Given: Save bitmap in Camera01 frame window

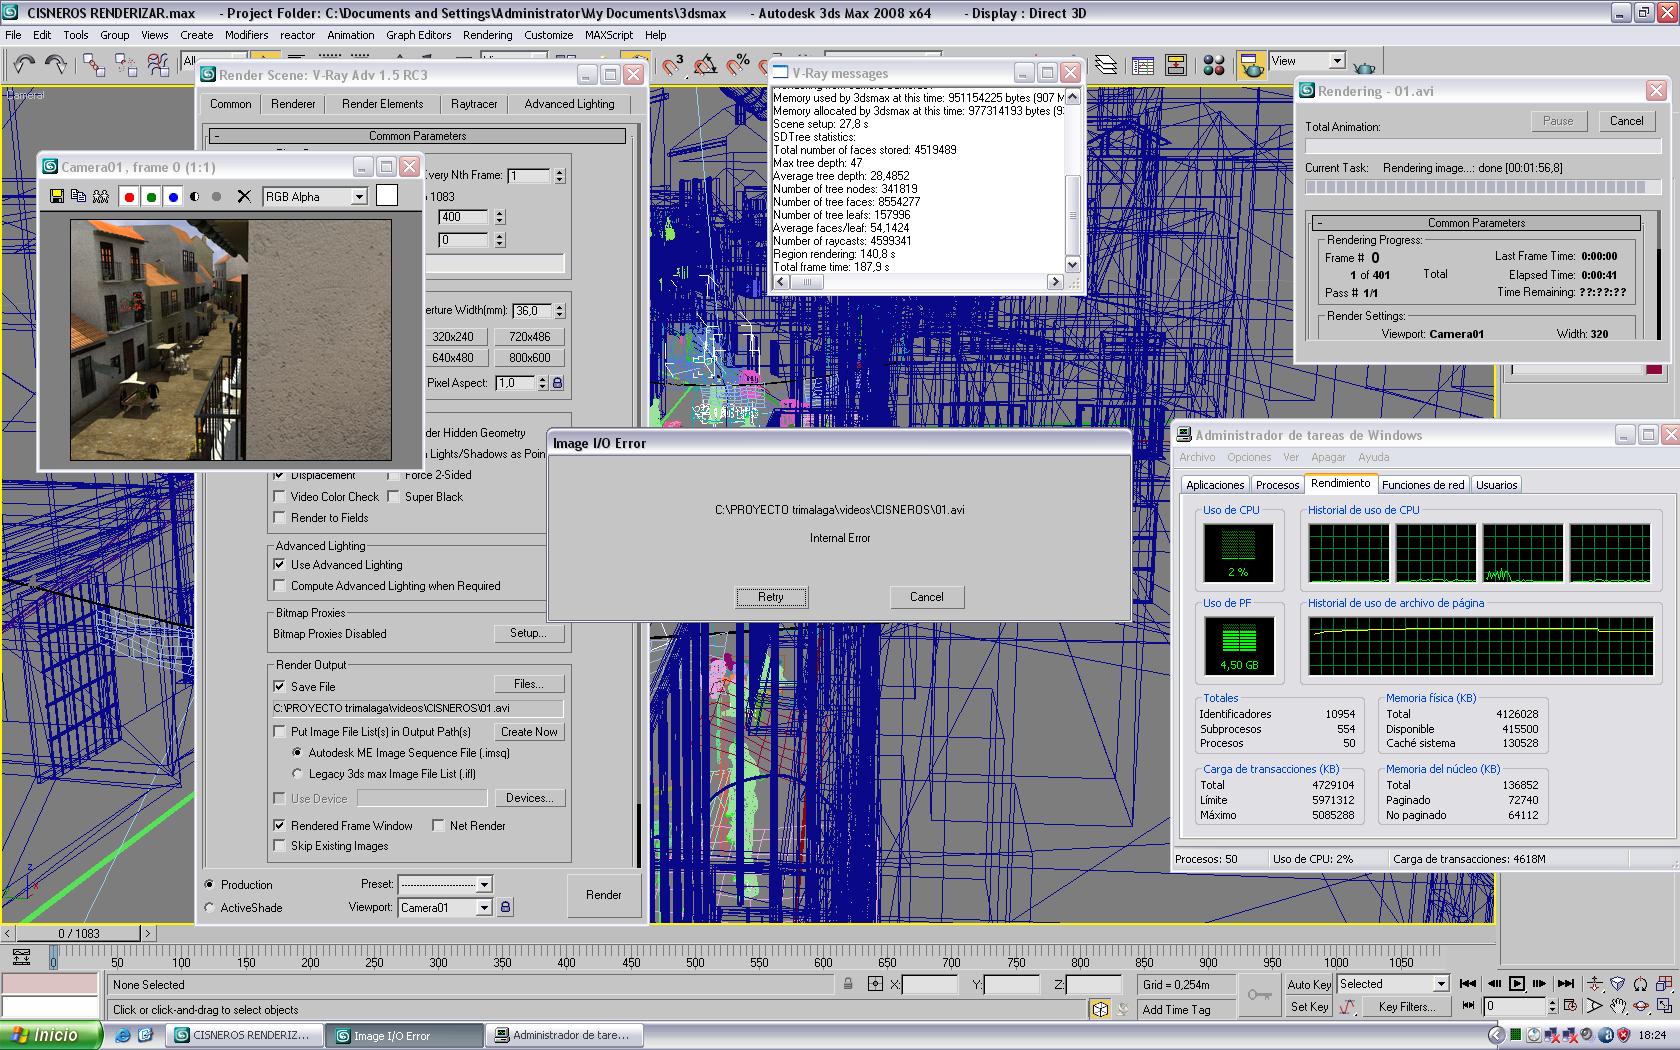Looking at the screenshot, I should [57, 197].
